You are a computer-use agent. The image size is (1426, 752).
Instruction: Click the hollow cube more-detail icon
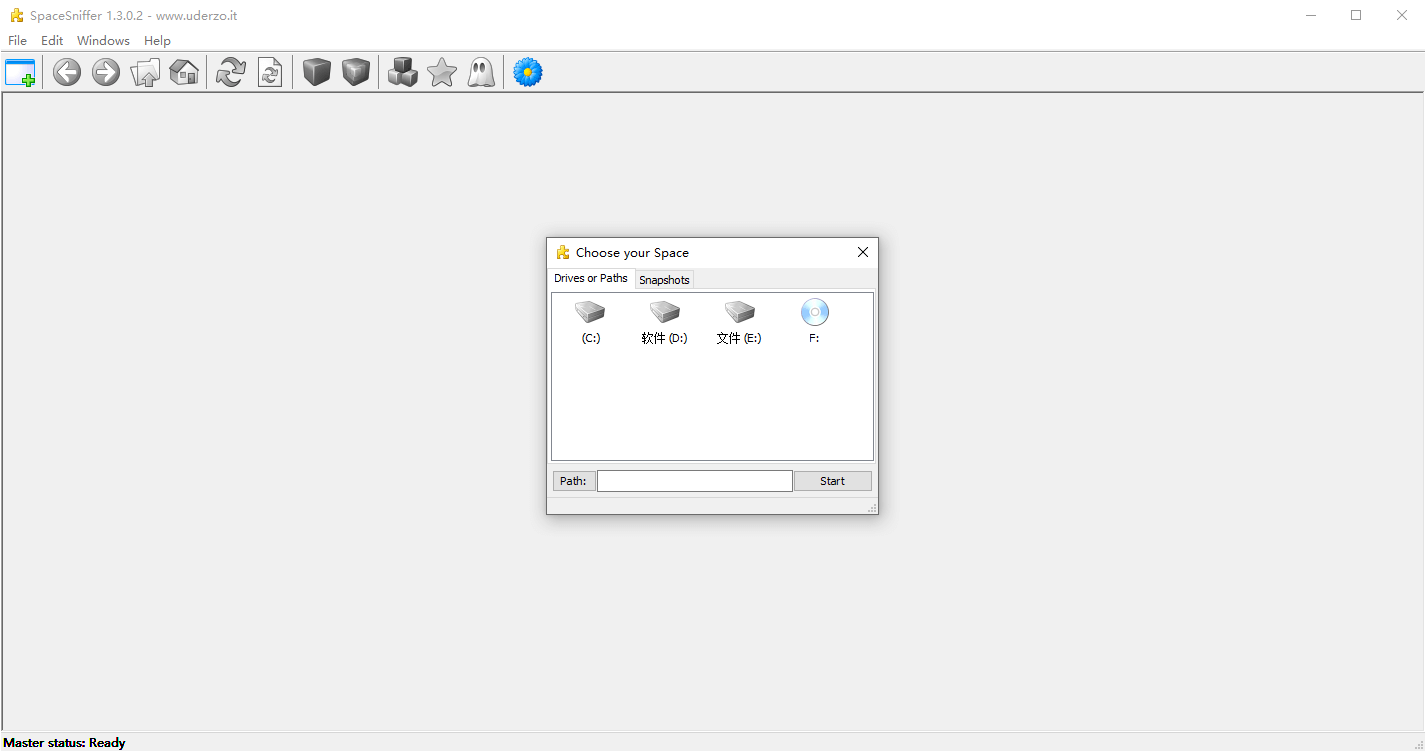click(x=356, y=73)
